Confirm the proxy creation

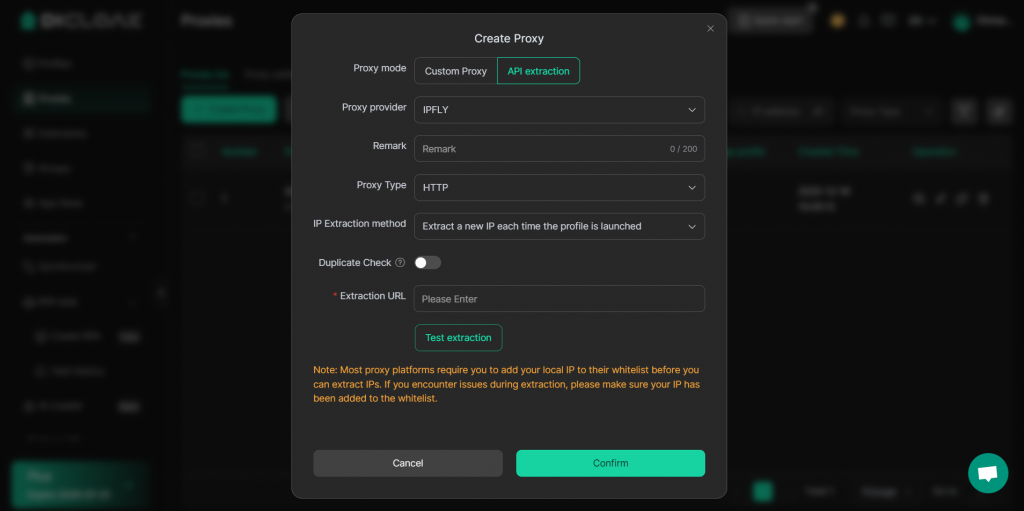pyautogui.click(x=610, y=463)
